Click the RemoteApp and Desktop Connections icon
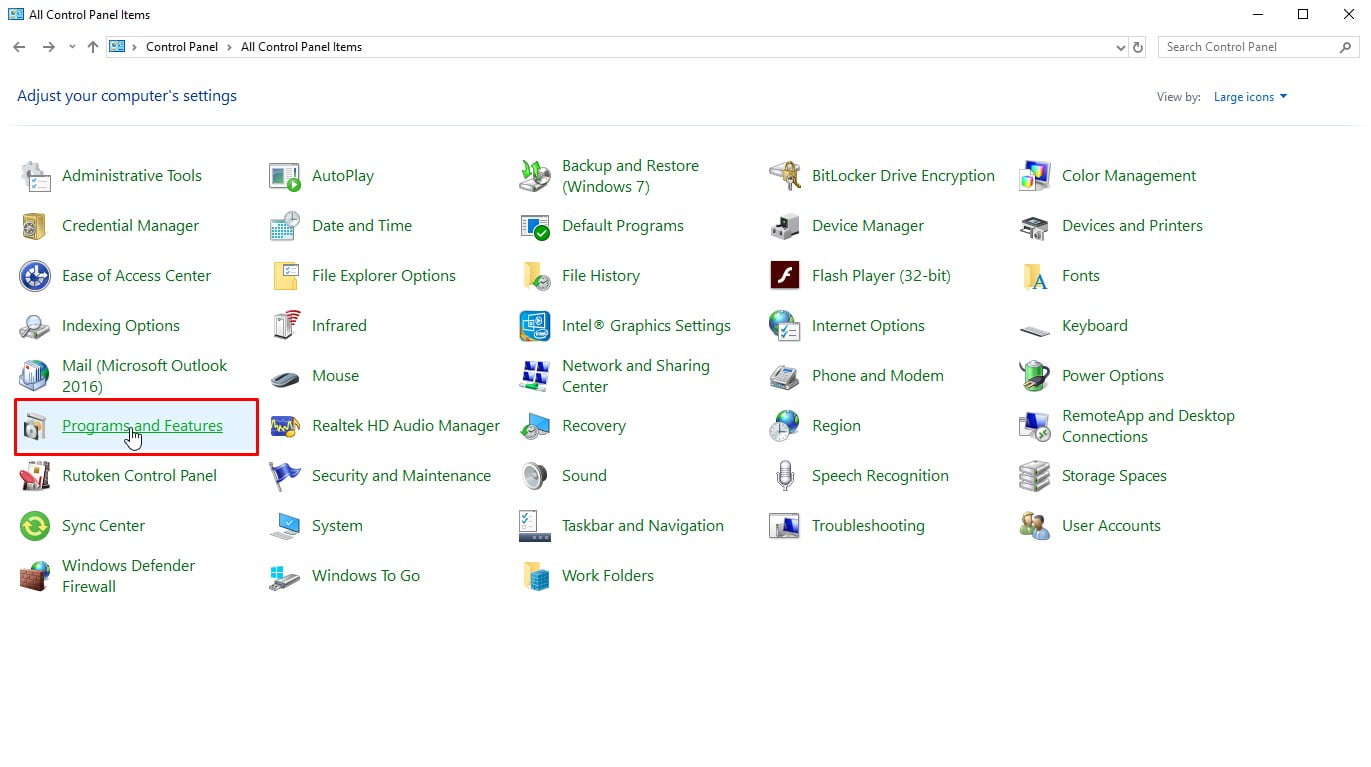Image resolution: width=1371 pixels, height=767 pixels. pos(1035,426)
